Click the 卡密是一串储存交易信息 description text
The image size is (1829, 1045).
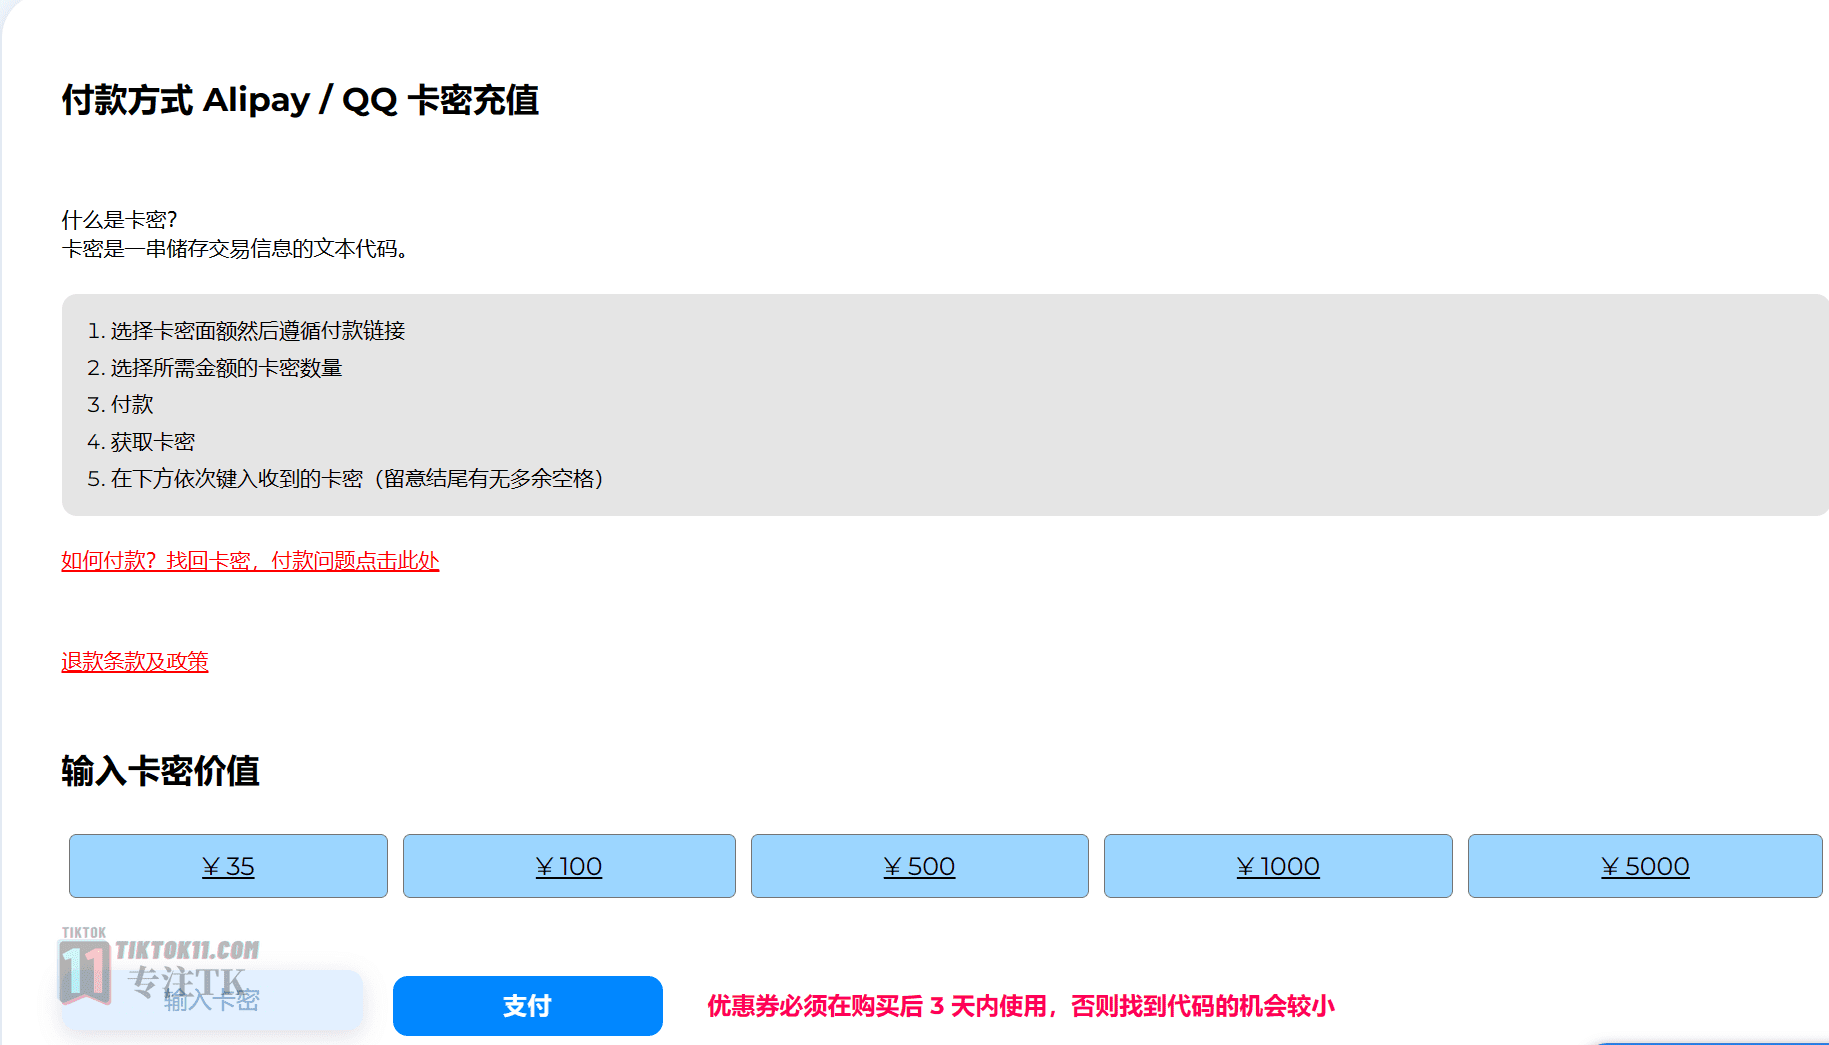236,249
